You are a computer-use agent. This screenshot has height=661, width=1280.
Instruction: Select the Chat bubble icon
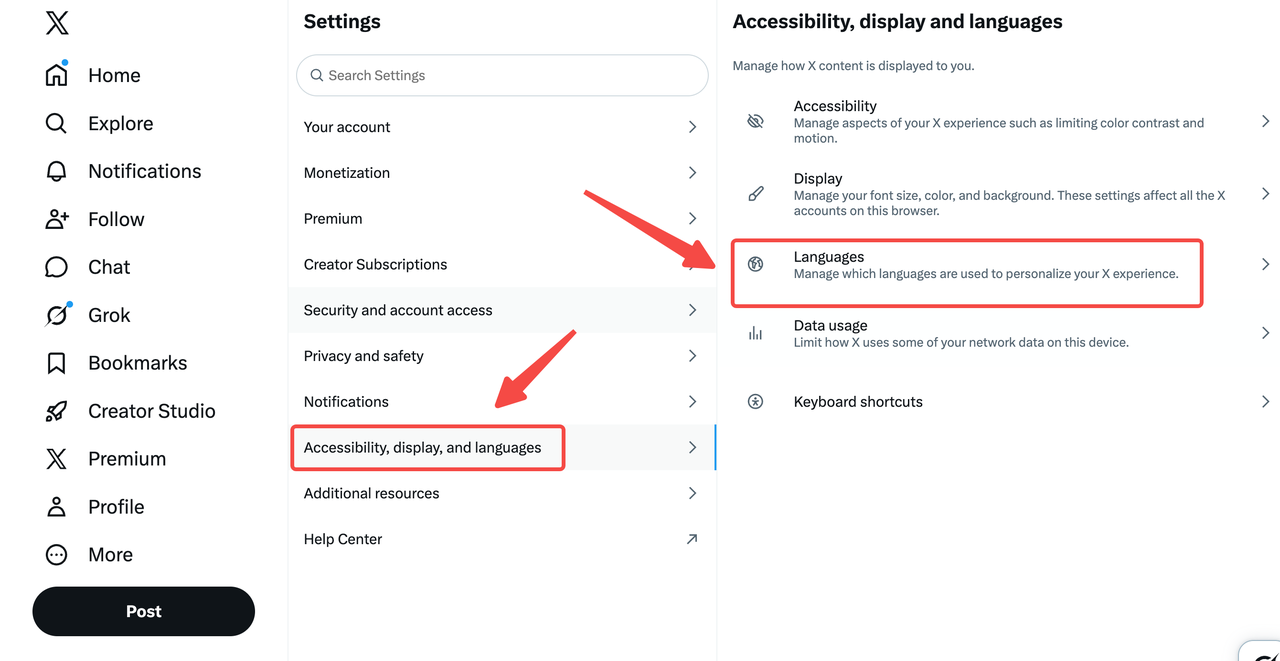[57, 267]
